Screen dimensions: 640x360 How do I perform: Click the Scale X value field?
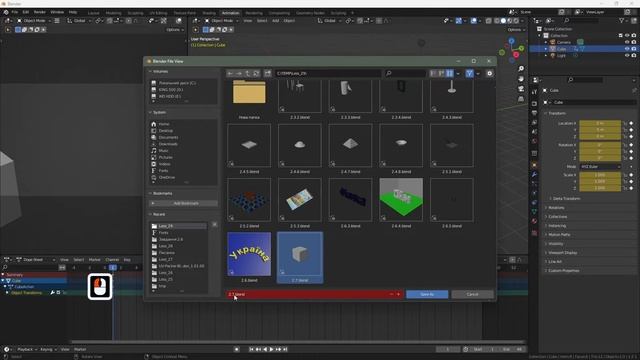(600, 175)
